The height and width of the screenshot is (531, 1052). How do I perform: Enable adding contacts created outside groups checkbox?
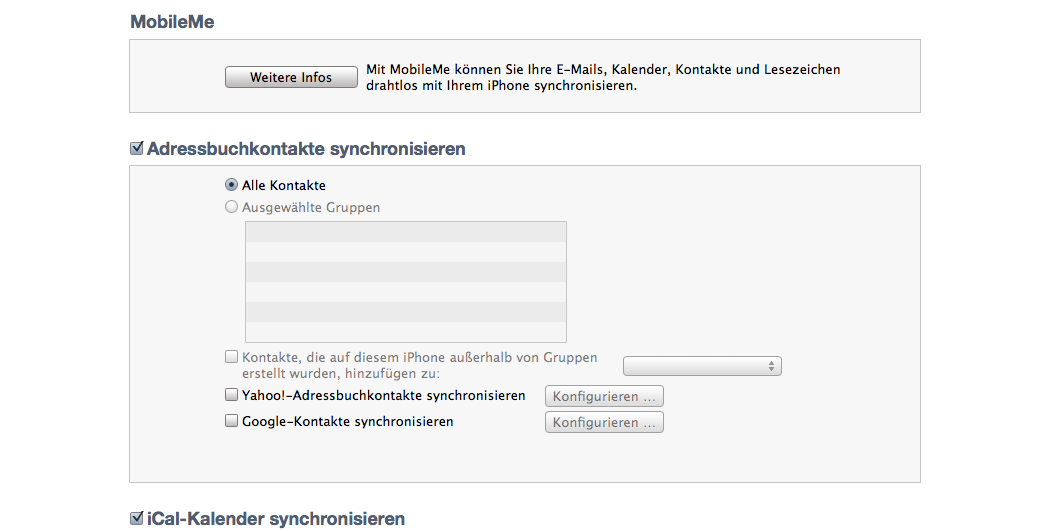(x=231, y=356)
